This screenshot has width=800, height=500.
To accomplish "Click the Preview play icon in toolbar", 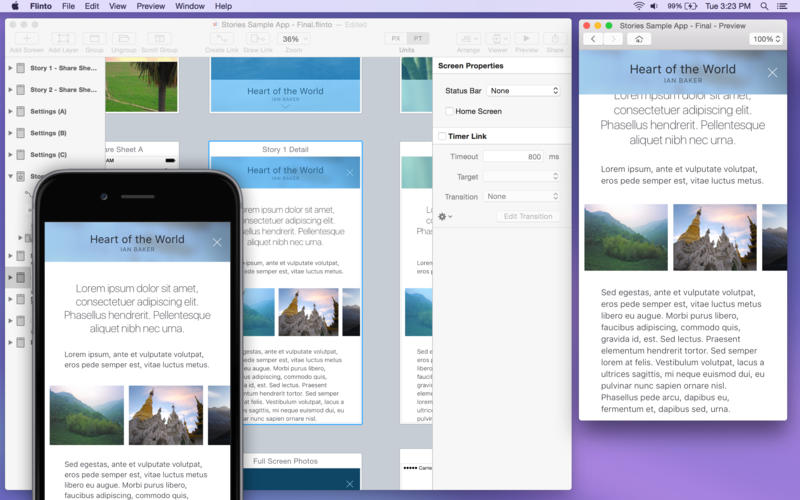I will click(526, 39).
